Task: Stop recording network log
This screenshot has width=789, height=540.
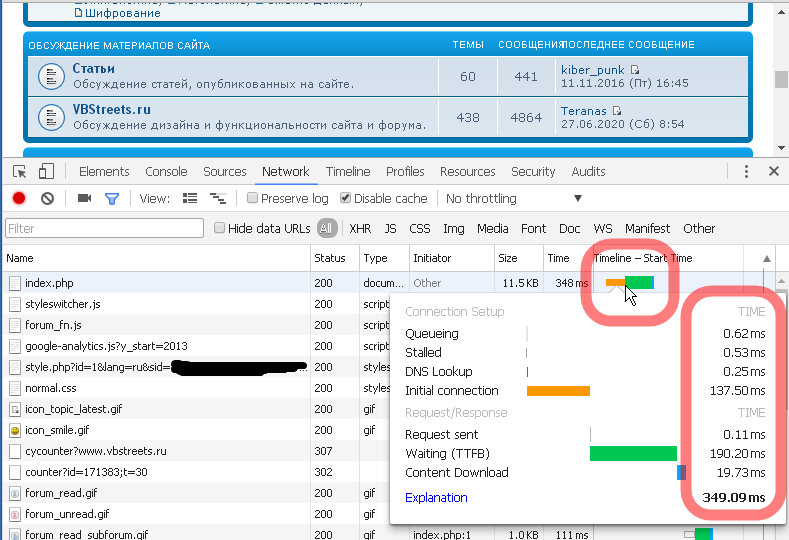Action: (19, 199)
